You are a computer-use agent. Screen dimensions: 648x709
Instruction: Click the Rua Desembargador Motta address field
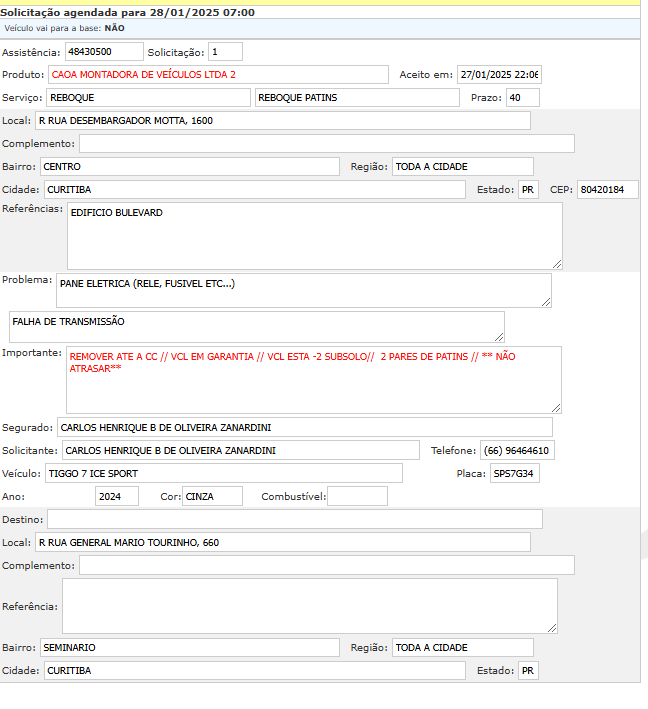pyautogui.click(x=282, y=121)
